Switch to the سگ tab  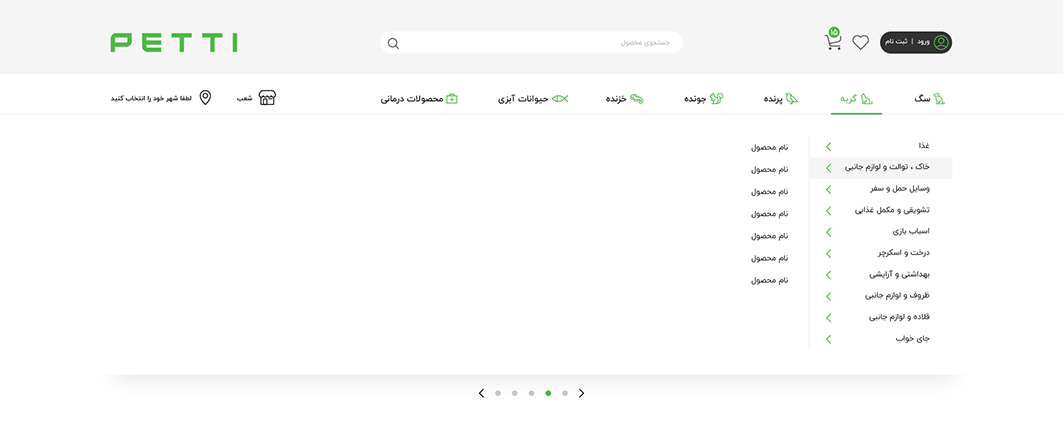[x=929, y=99]
